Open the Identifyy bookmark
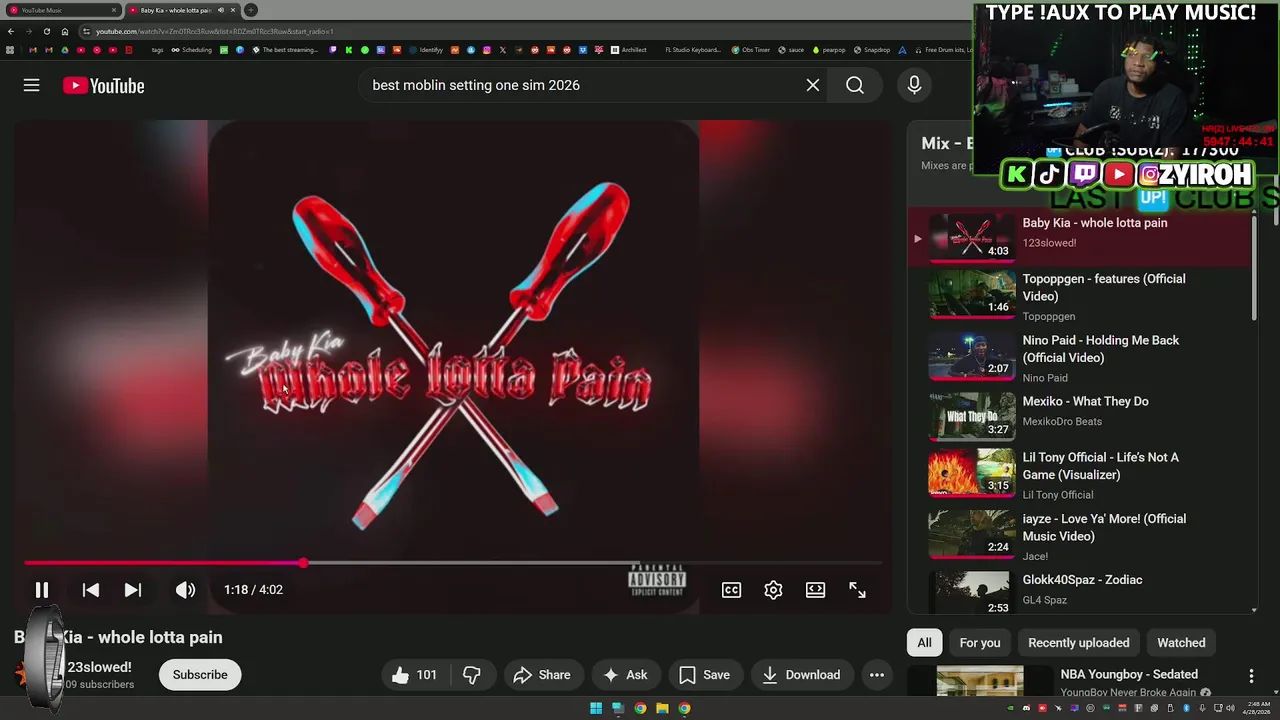 point(427,50)
